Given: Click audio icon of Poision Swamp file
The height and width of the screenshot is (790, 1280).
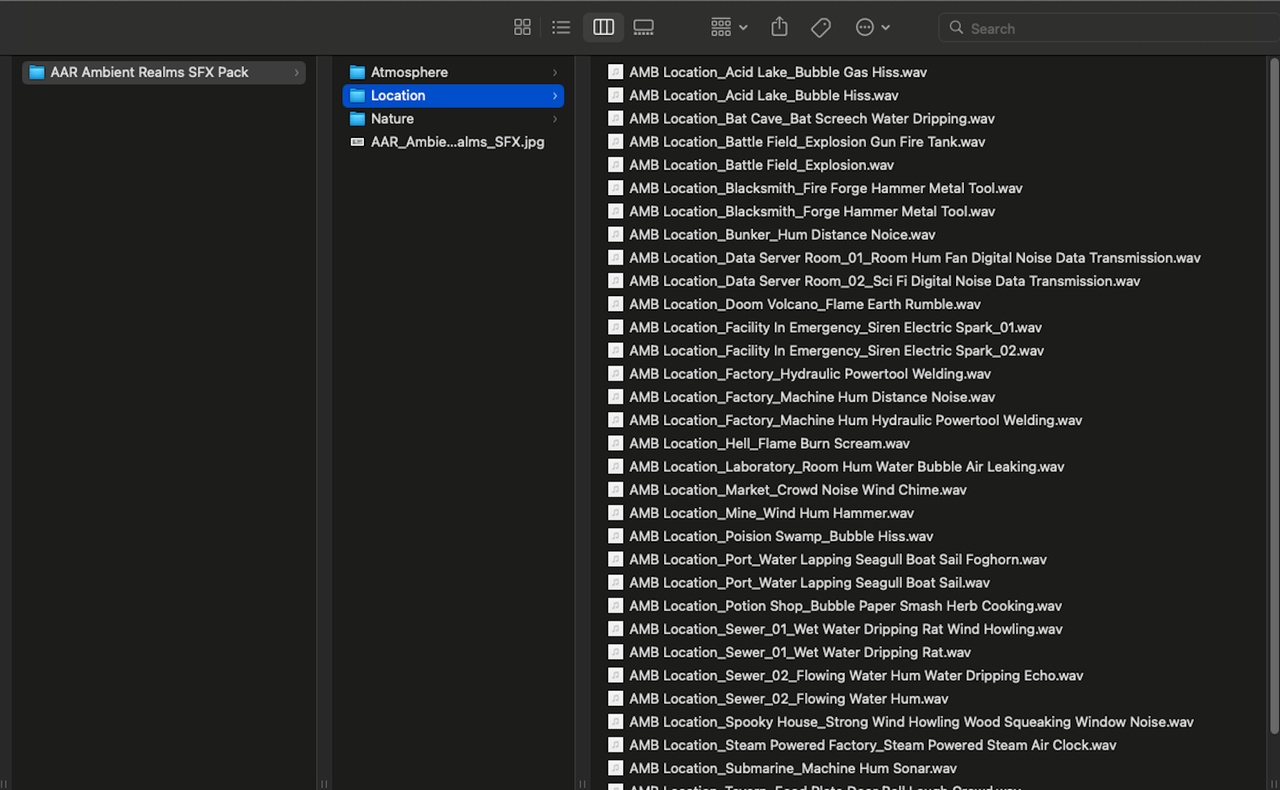Looking at the screenshot, I should click(x=616, y=536).
